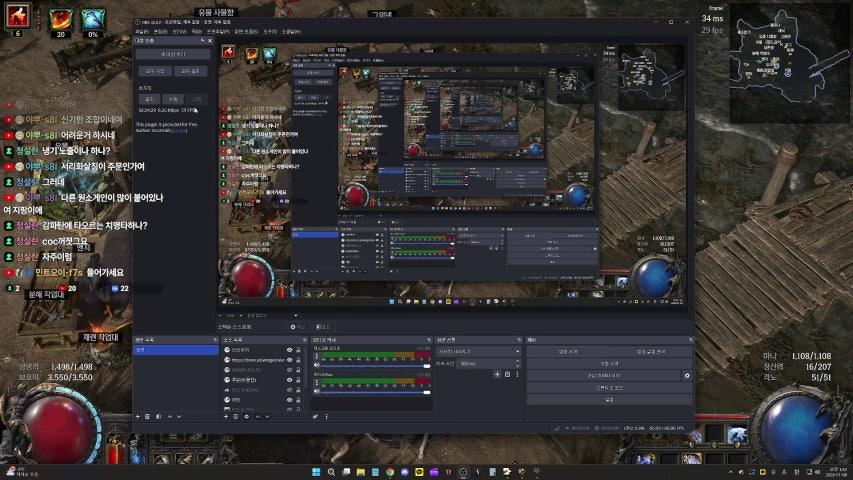Open the author donate link in multi-stream dock
853x480 pixels.
pyautogui.click(x=178, y=131)
